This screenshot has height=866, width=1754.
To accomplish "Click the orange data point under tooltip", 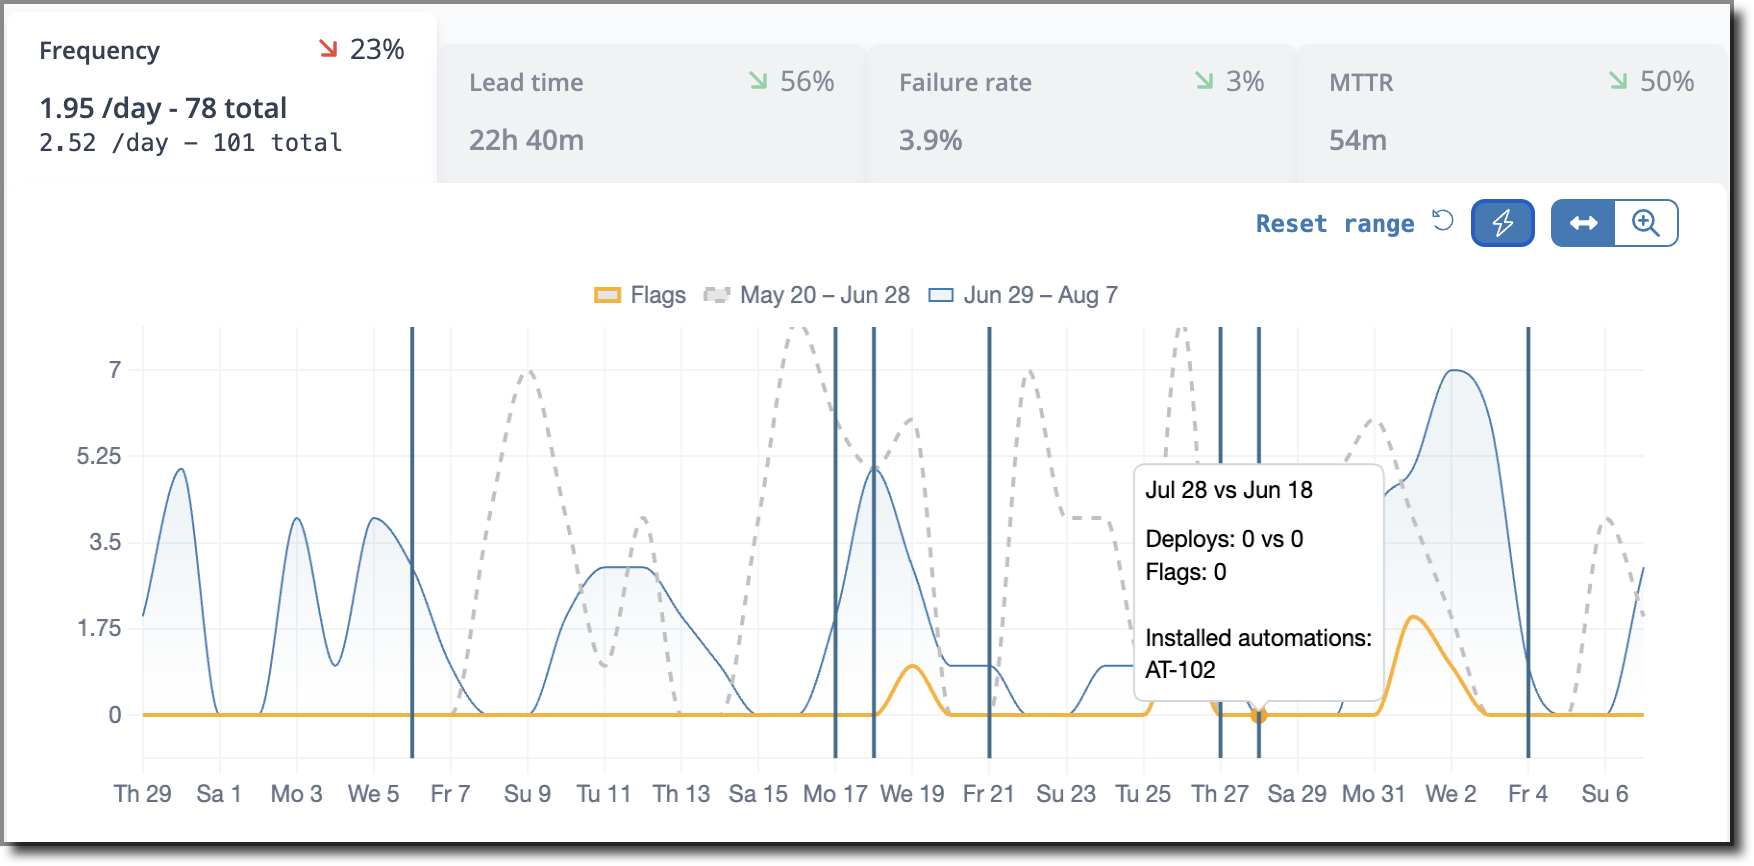I will pyautogui.click(x=1259, y=715).
